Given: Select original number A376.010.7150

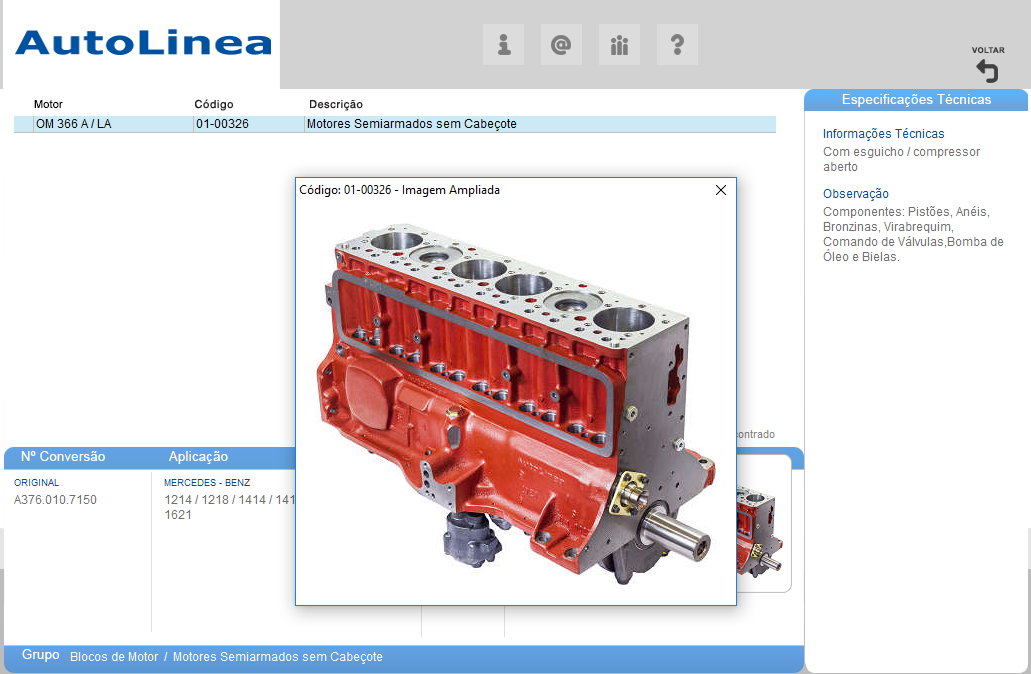Looking at the screenshot, I should 55,500.
